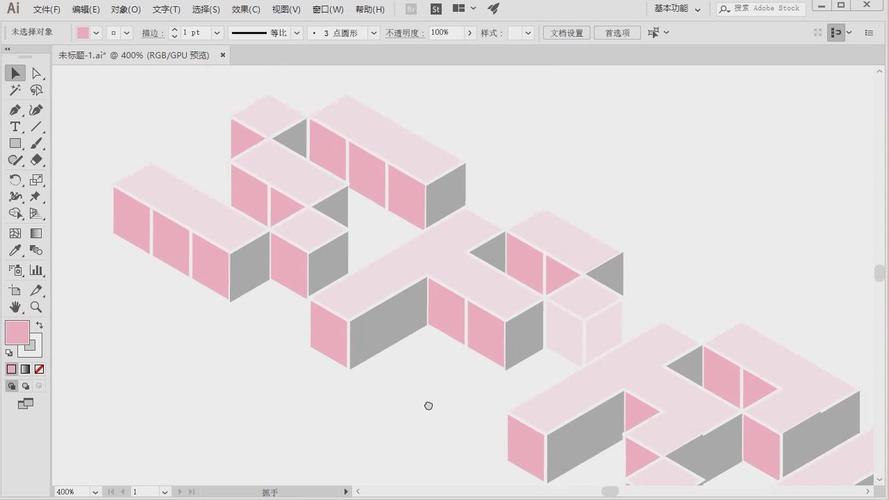The image size is (889, 500).
Task: Select the Curvature tool
Action: pos(36,110)
